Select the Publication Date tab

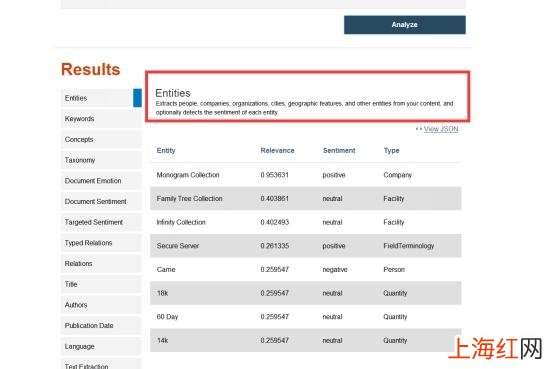pyautogui.click(x=101, y=326)
